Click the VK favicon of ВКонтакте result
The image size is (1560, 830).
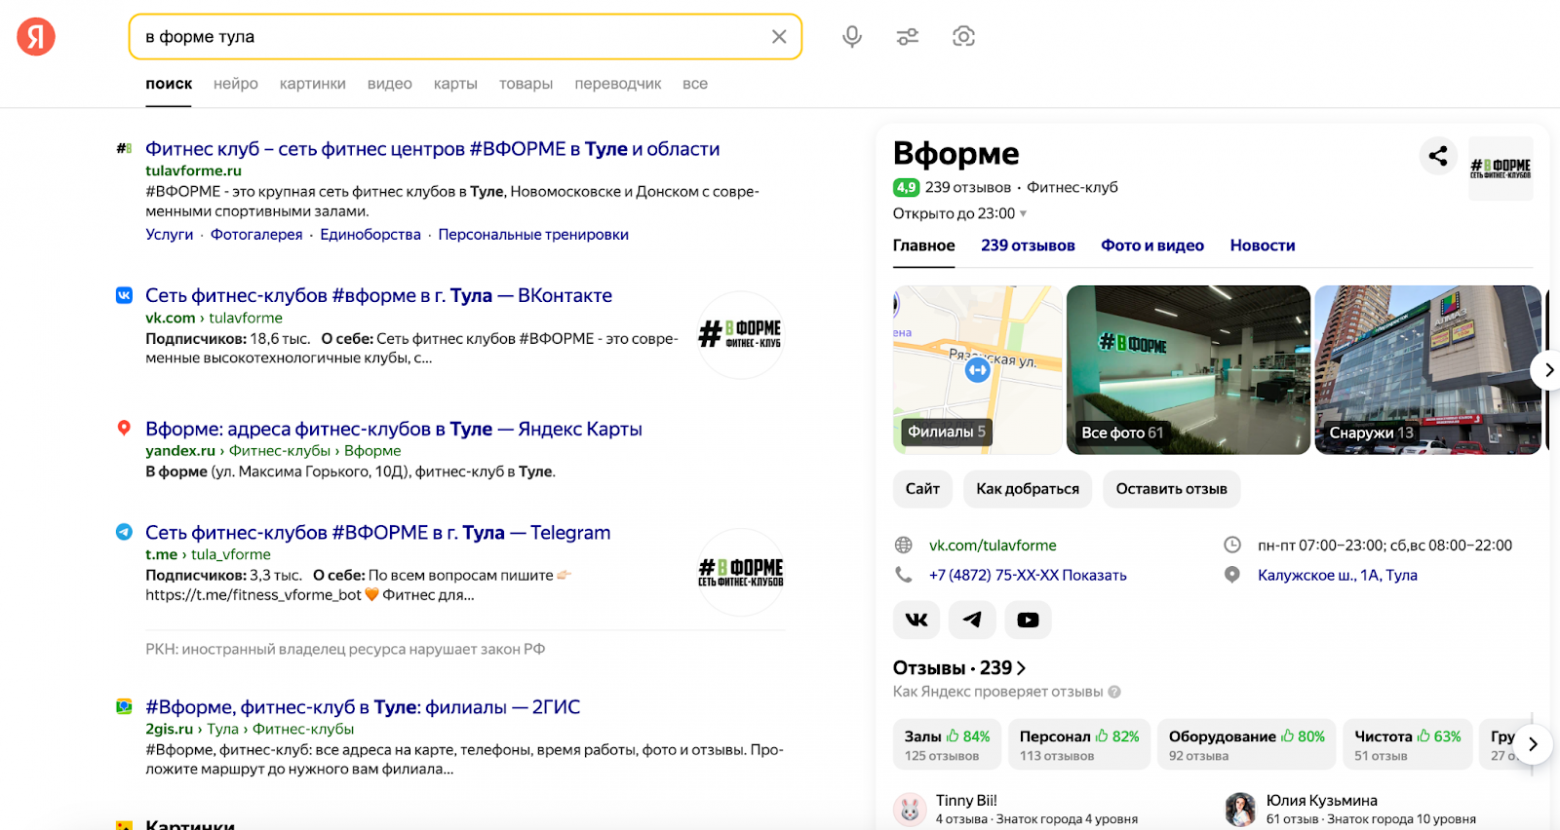124,295
